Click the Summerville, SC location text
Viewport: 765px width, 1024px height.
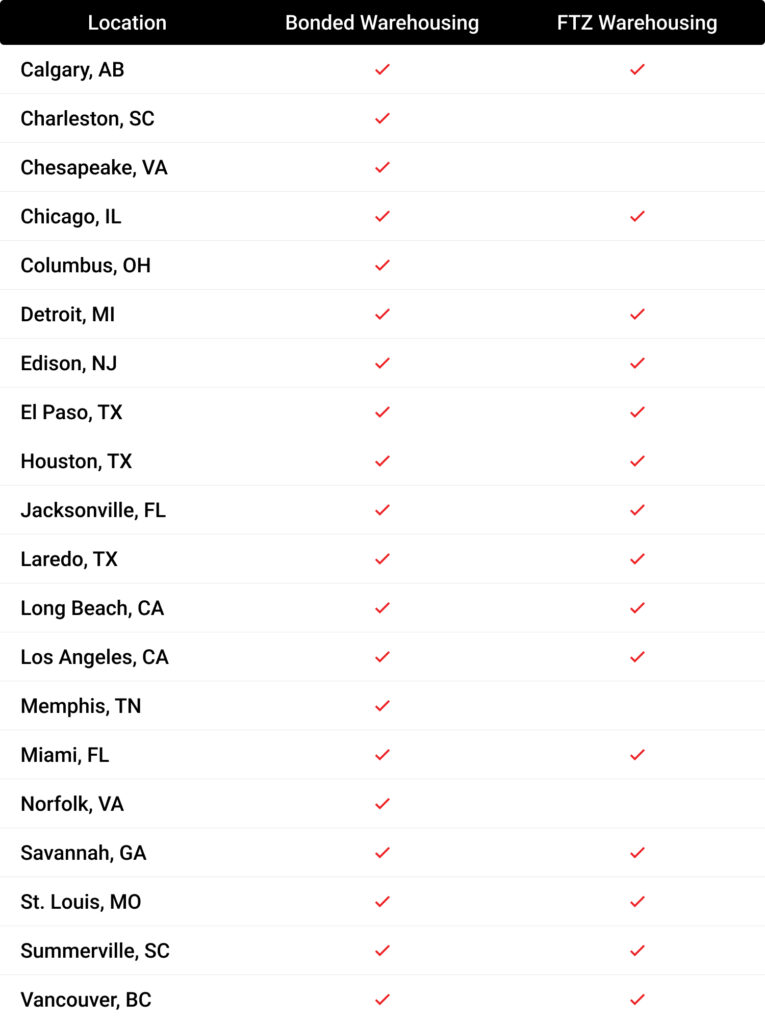95,951
